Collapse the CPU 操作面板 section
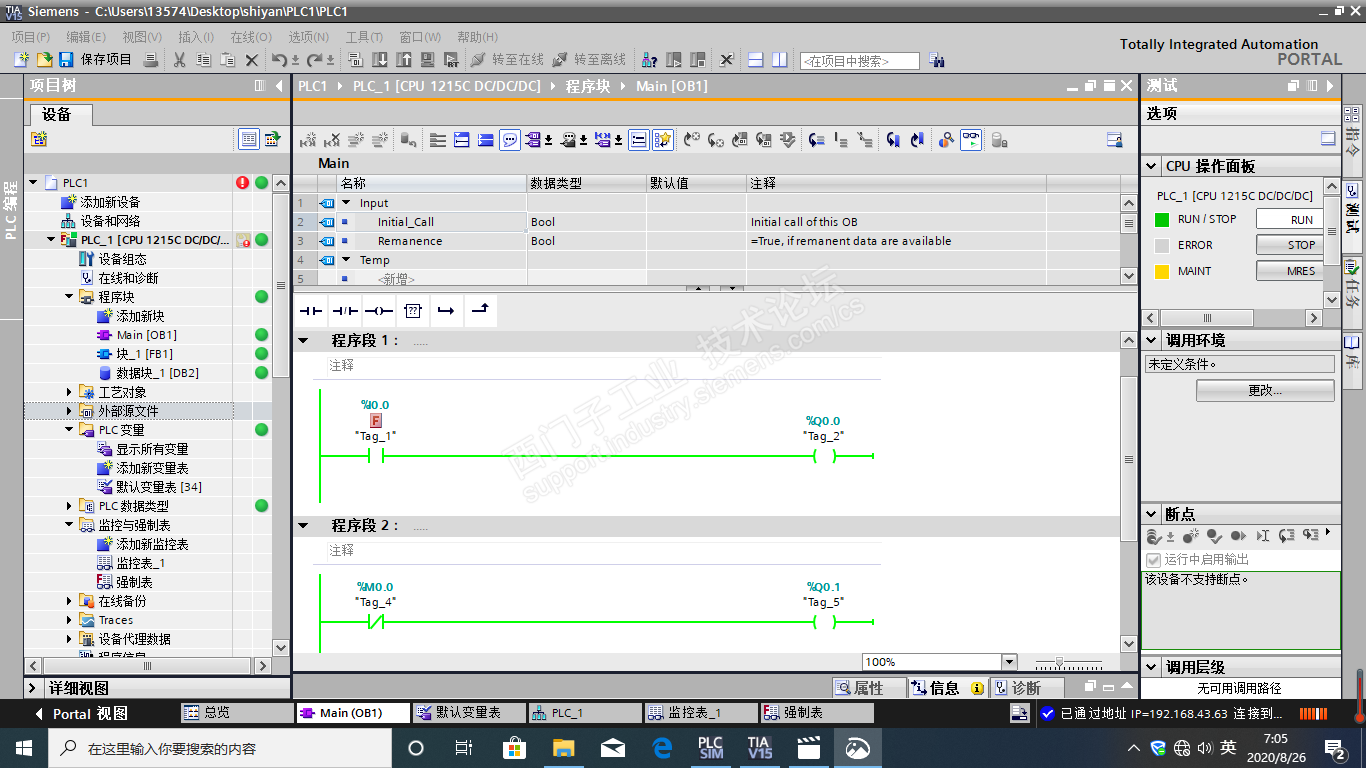The width and height of the screenshot is (1366, 768). [1152, 166]
